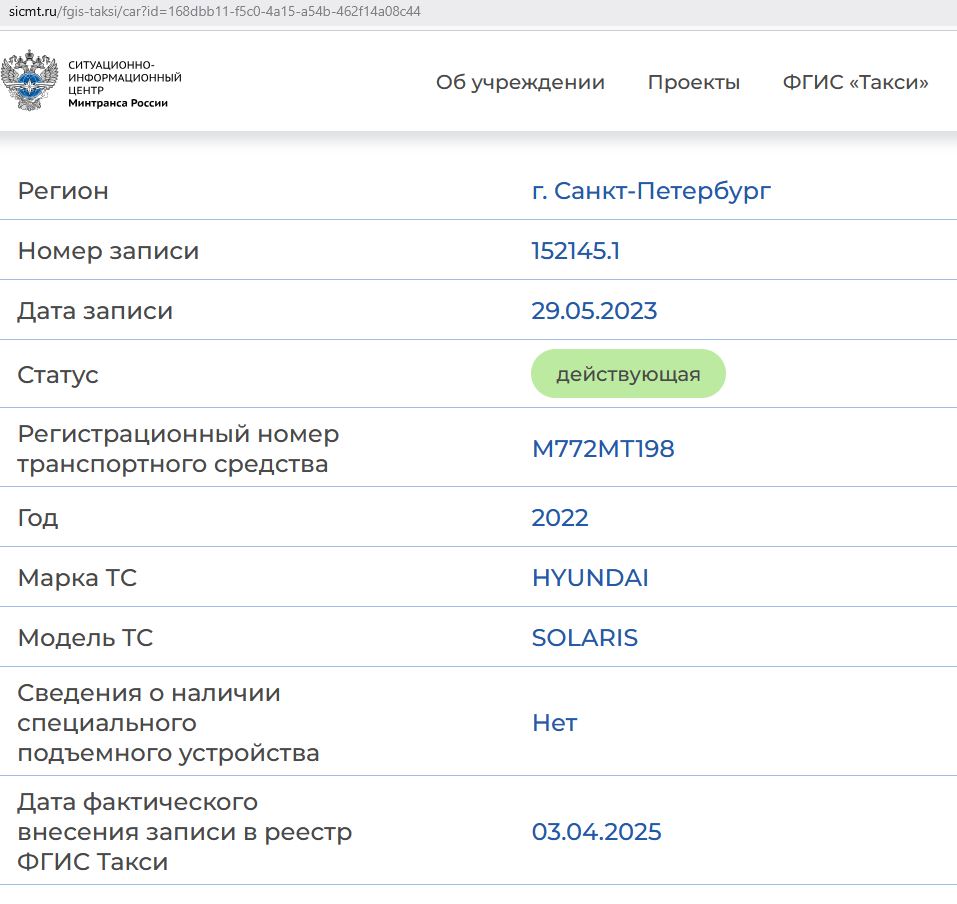
Task: Open the Проекты menu item
Action: click(x=693, y=83)
